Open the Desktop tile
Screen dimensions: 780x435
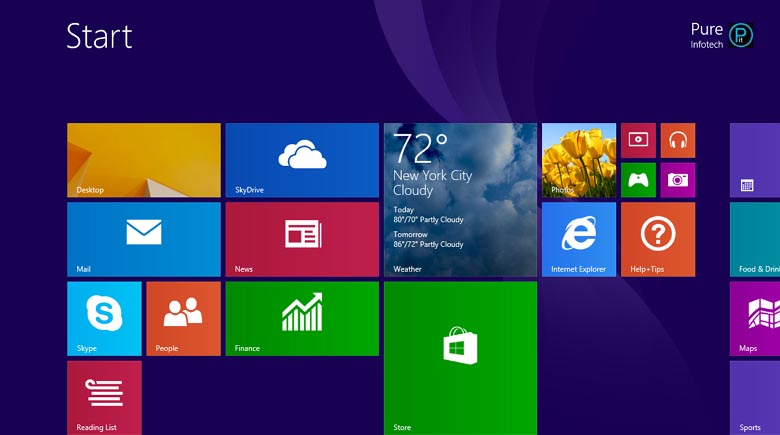[144, 160]
